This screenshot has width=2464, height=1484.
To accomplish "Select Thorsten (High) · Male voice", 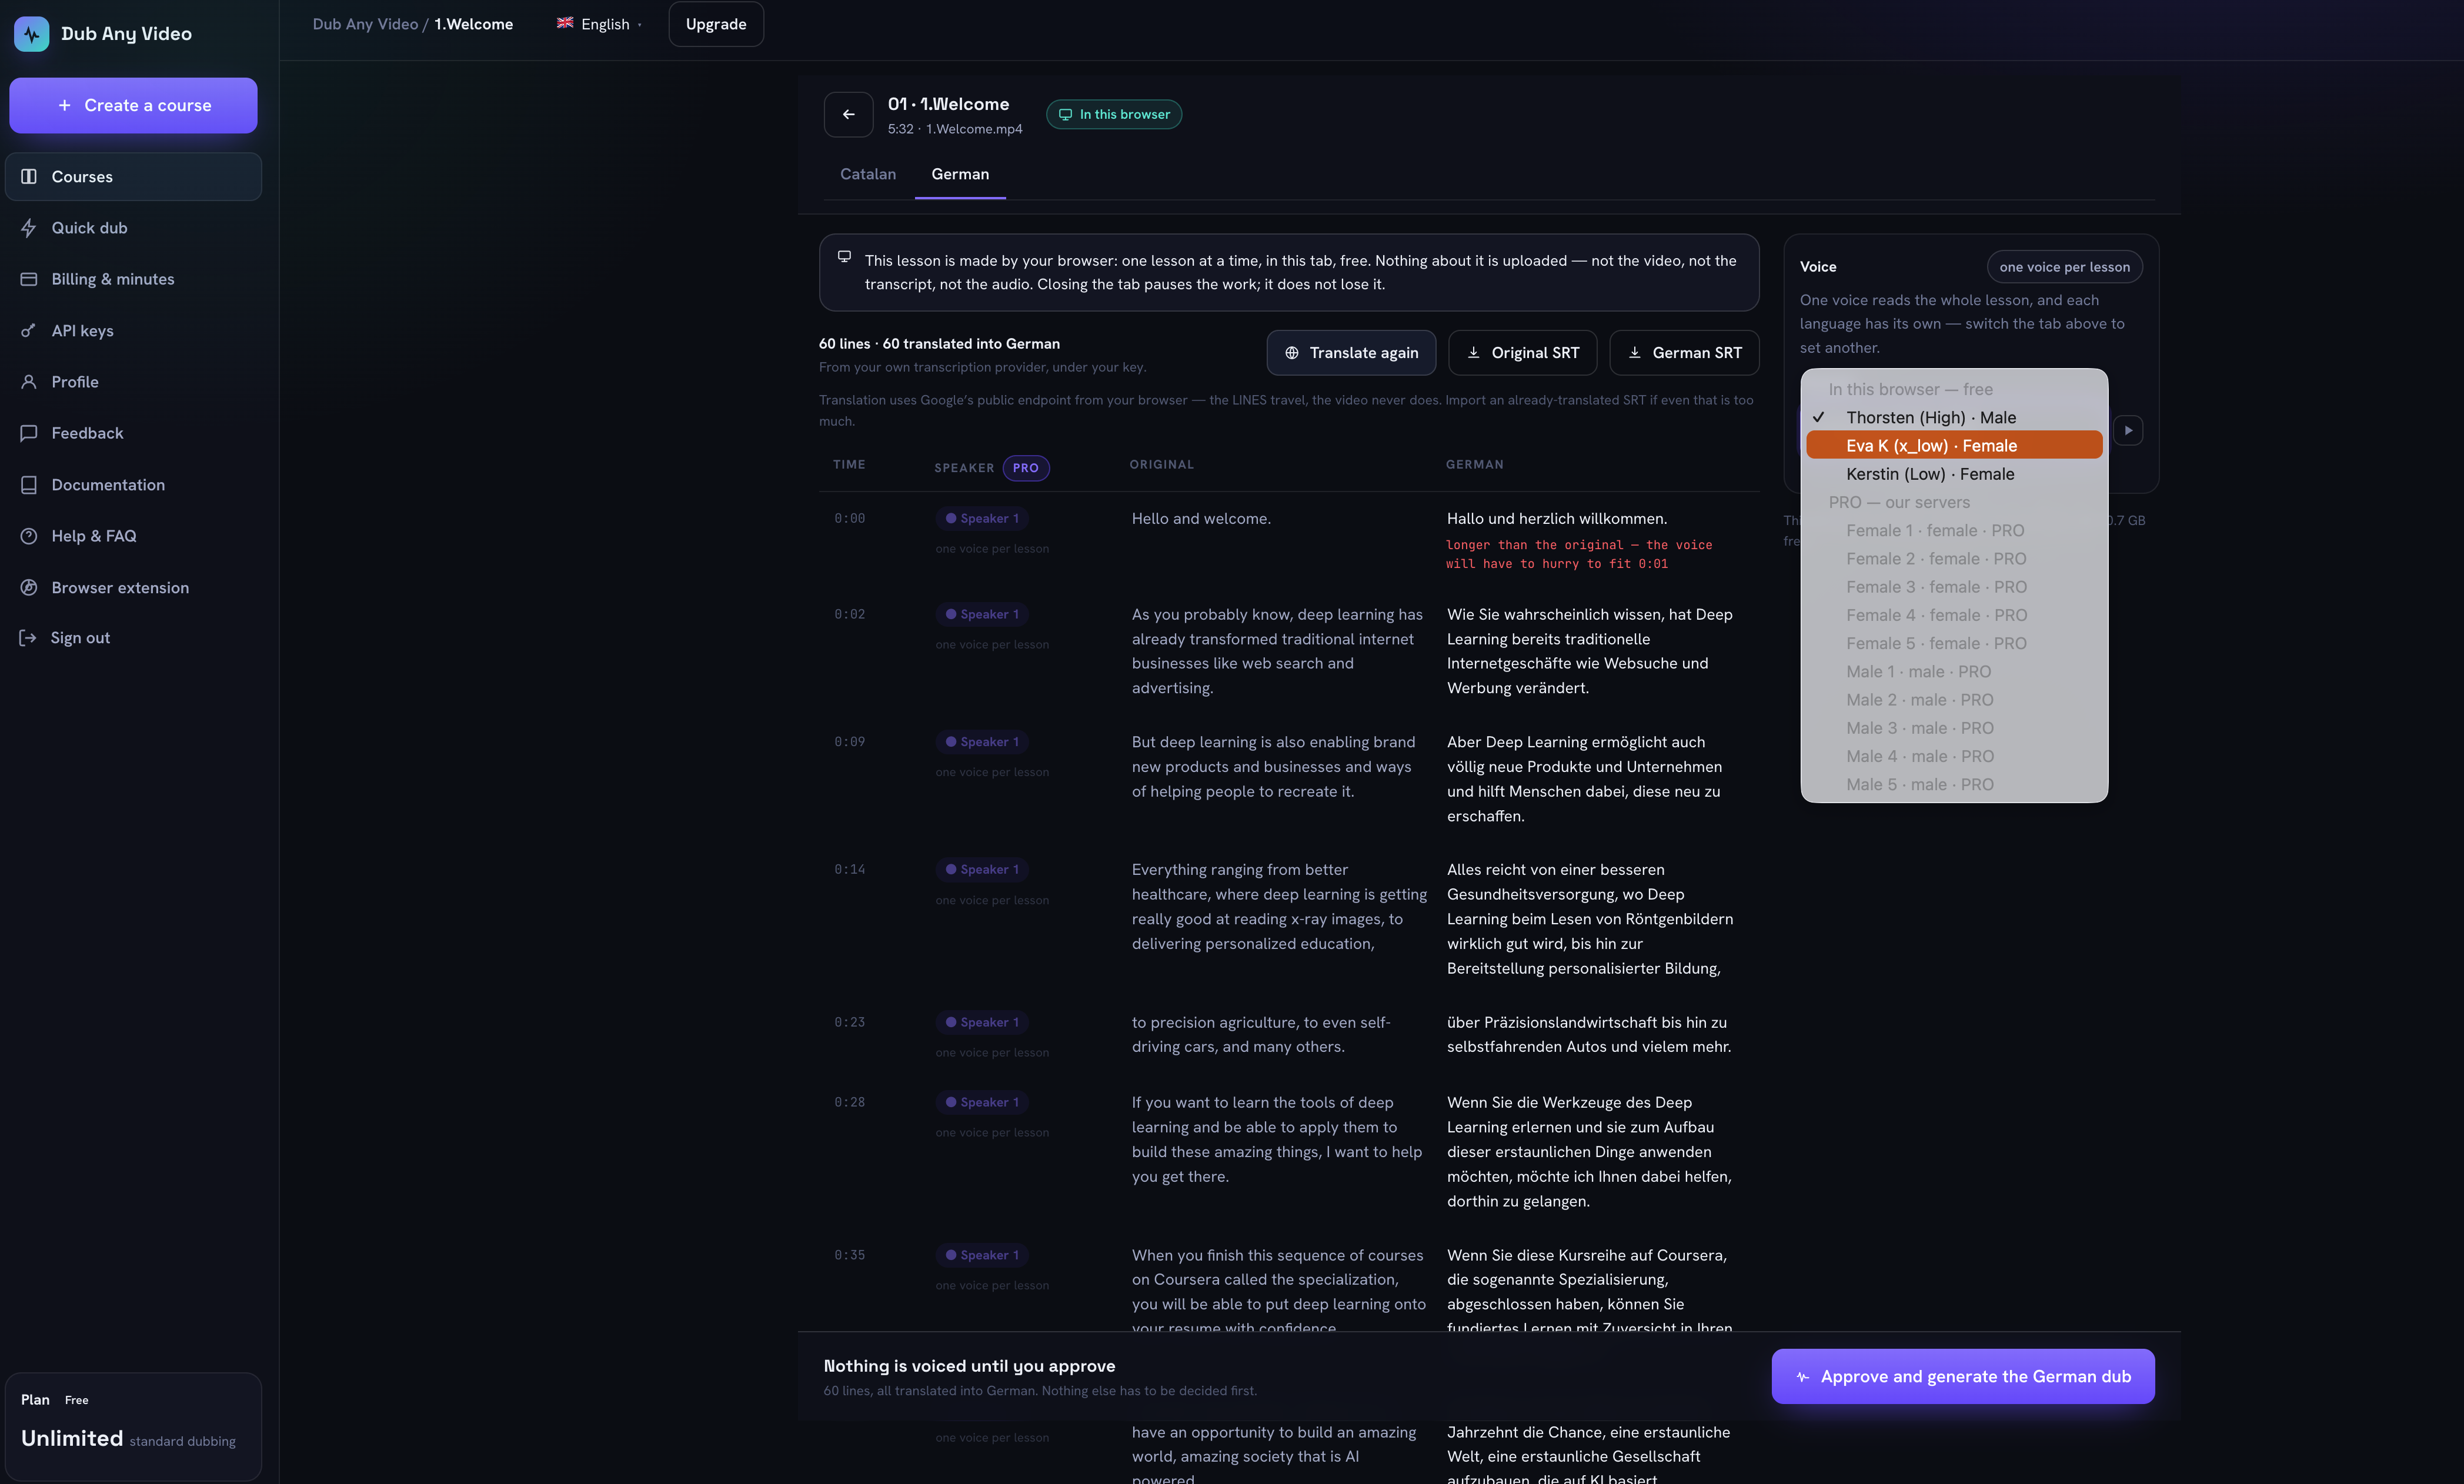I will [x=1954, y=418].
